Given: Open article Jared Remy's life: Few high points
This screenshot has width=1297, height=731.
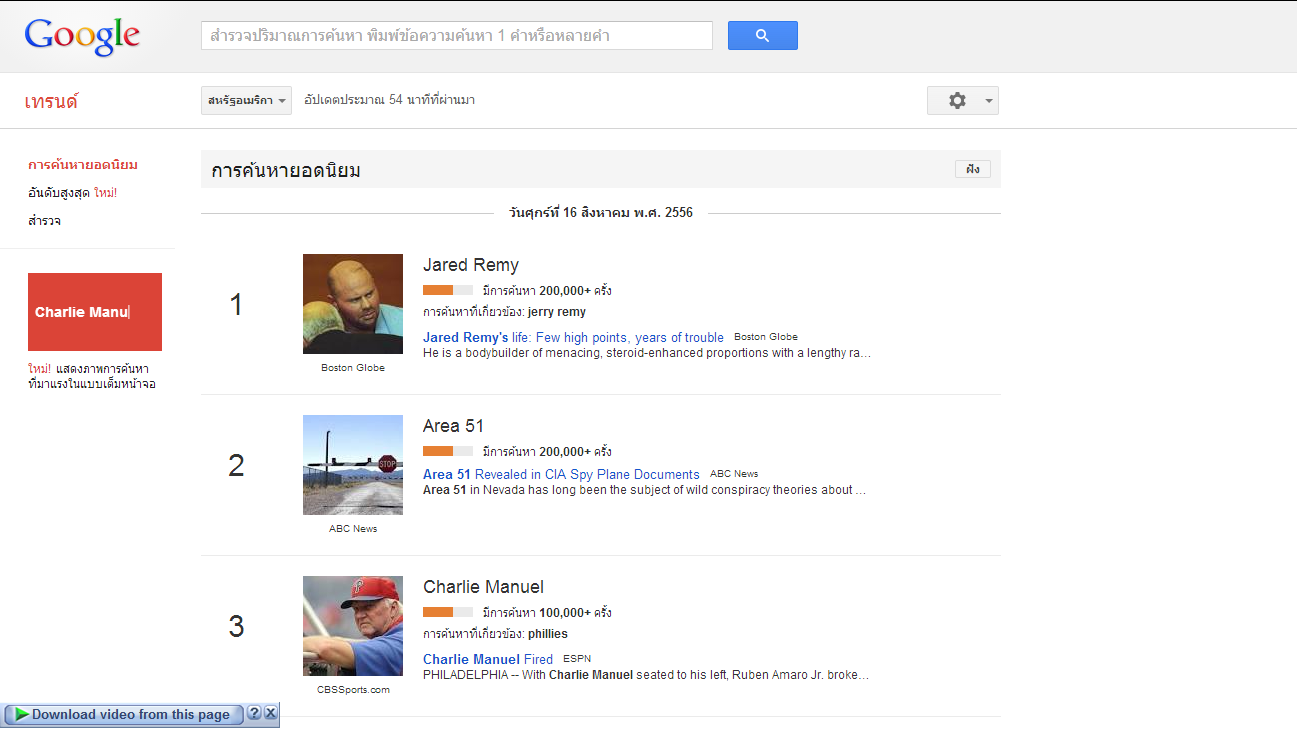Looking at the screenshot, I should pyautogui.click(x=573, y=338).
